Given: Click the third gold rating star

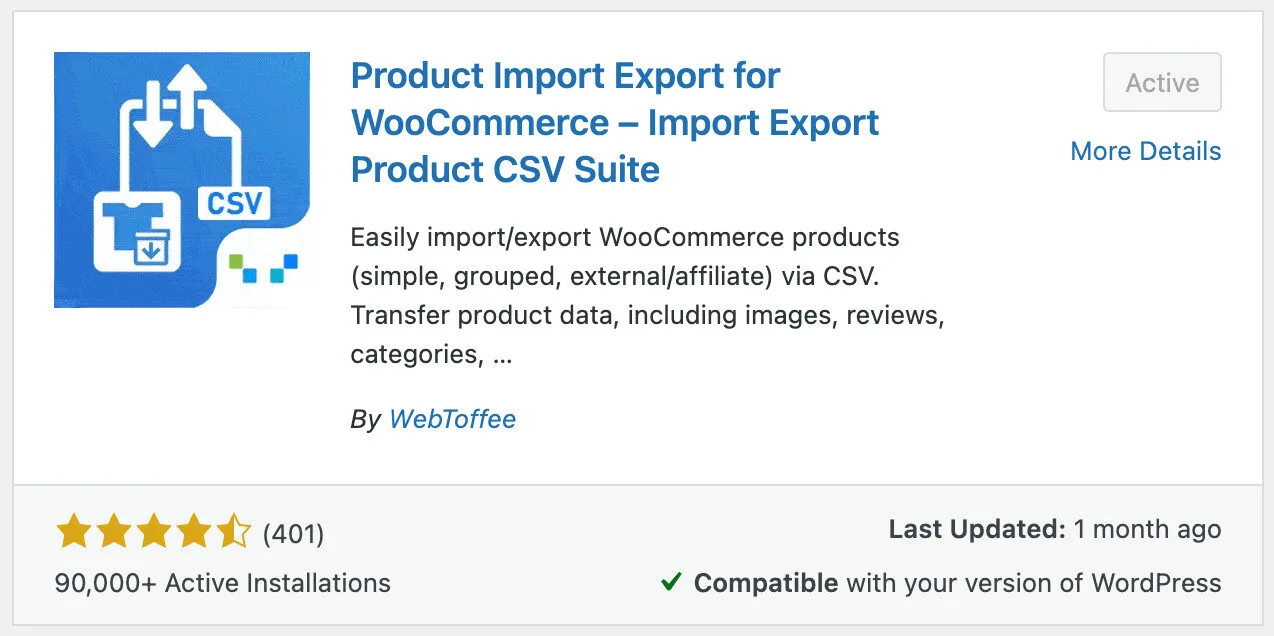Looking at the screenshot, I should pyautogui.click(x=153, y=532).
